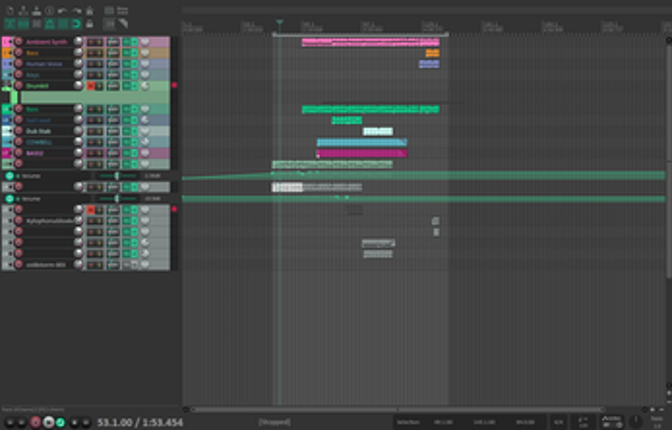
Task: Click the New Project toolbar icon
Action: 8,10
